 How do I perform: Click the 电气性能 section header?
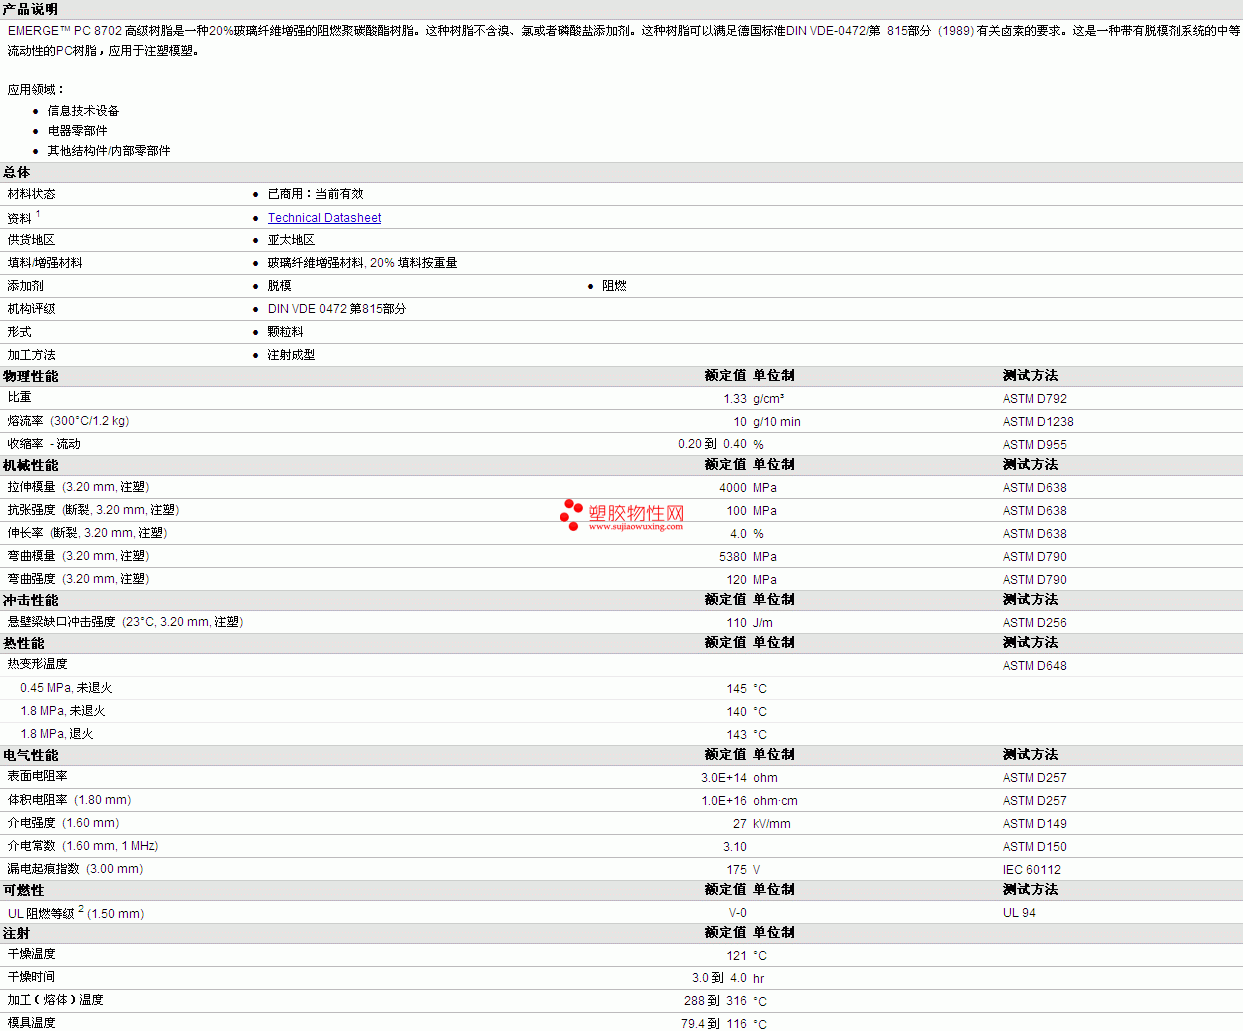point(30,755)
